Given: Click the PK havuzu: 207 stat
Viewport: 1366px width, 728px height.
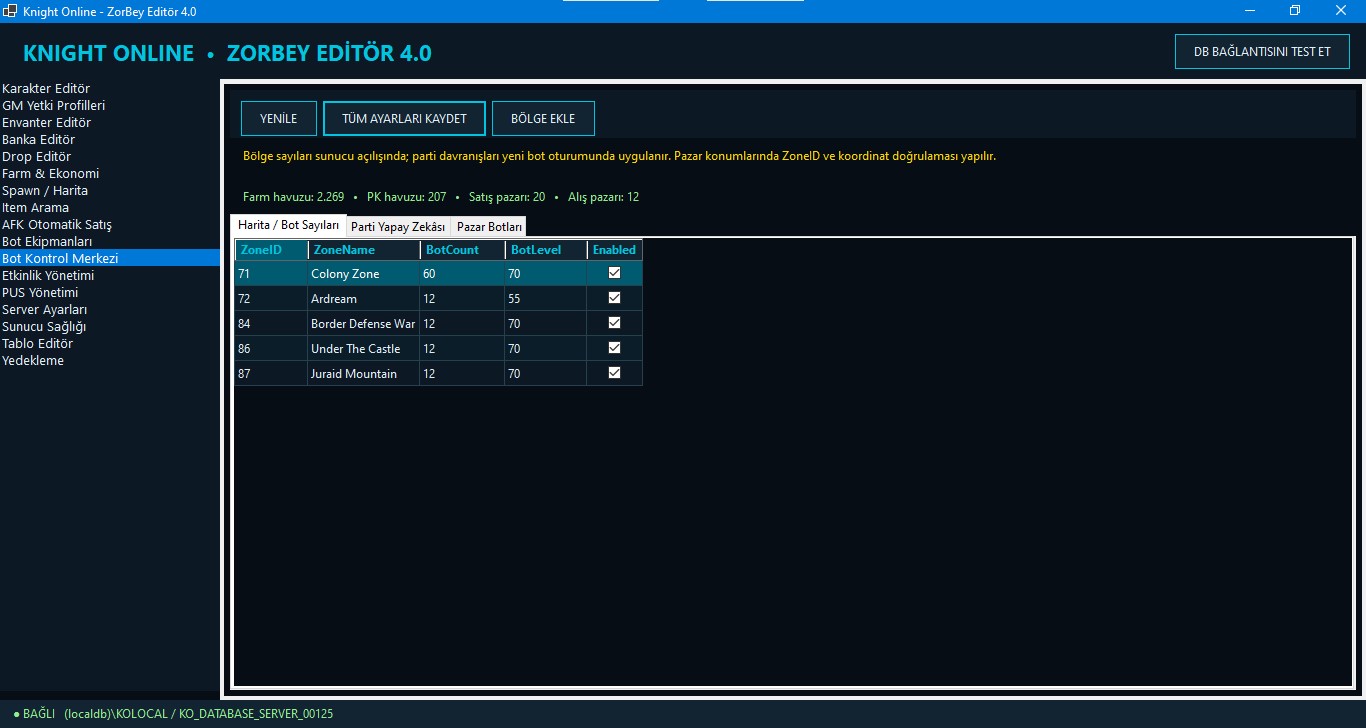Looking at the screenshot, I should (x=406, y=197).
